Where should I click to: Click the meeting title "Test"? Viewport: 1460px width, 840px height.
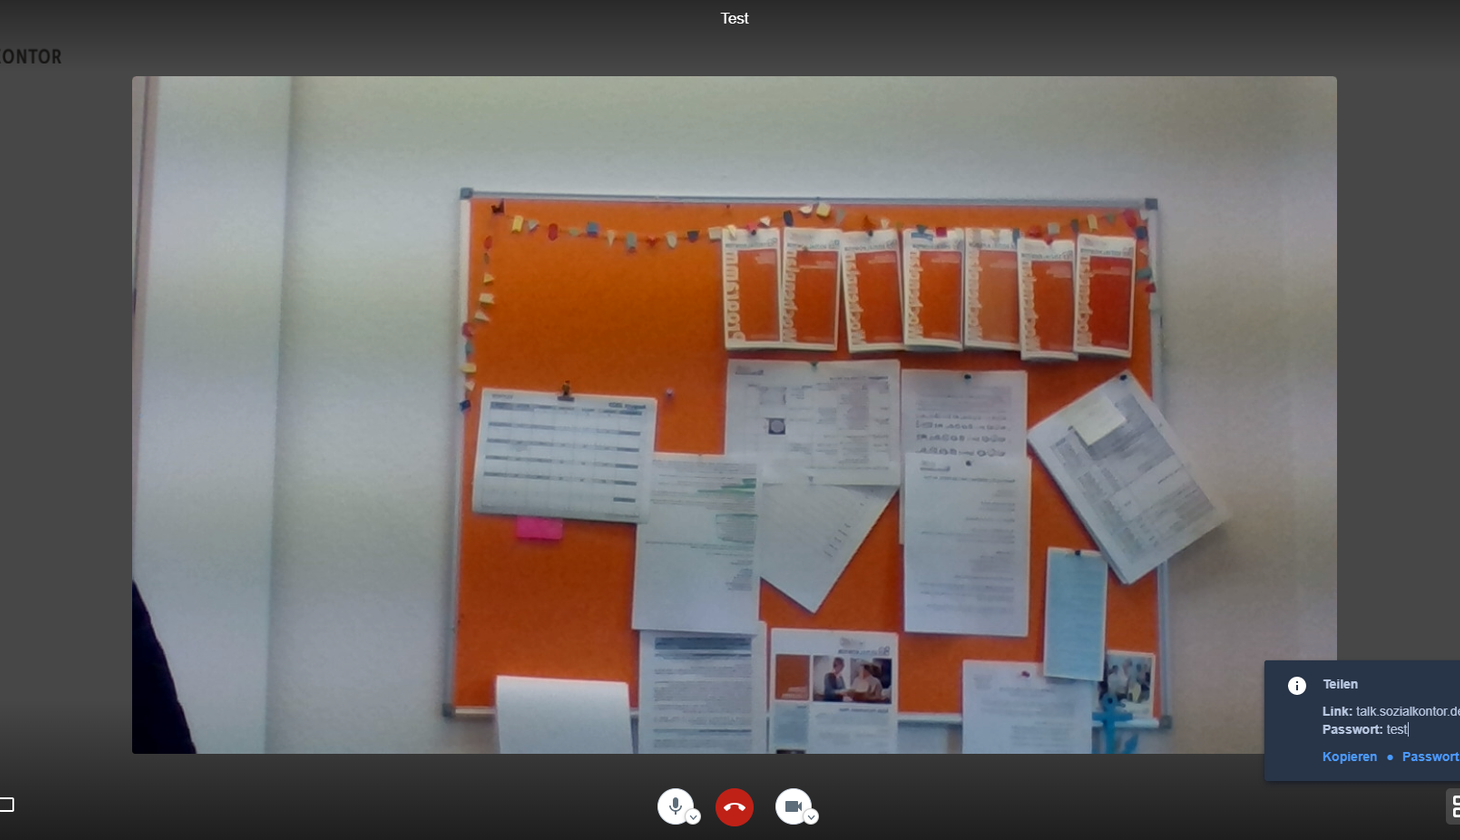pos(734,18)
